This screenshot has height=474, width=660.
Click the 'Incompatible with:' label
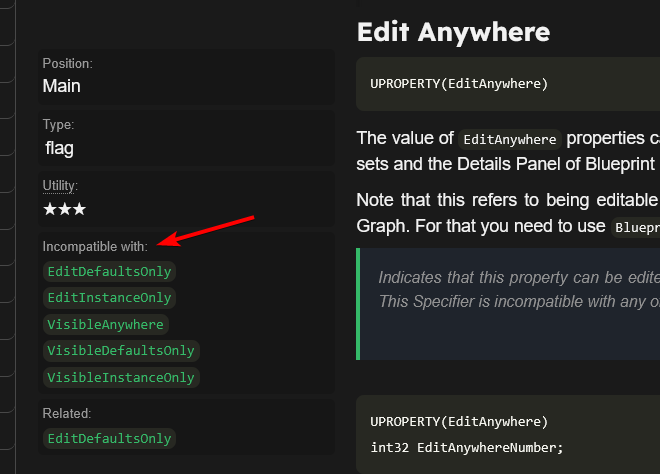[x=95, y=246]
